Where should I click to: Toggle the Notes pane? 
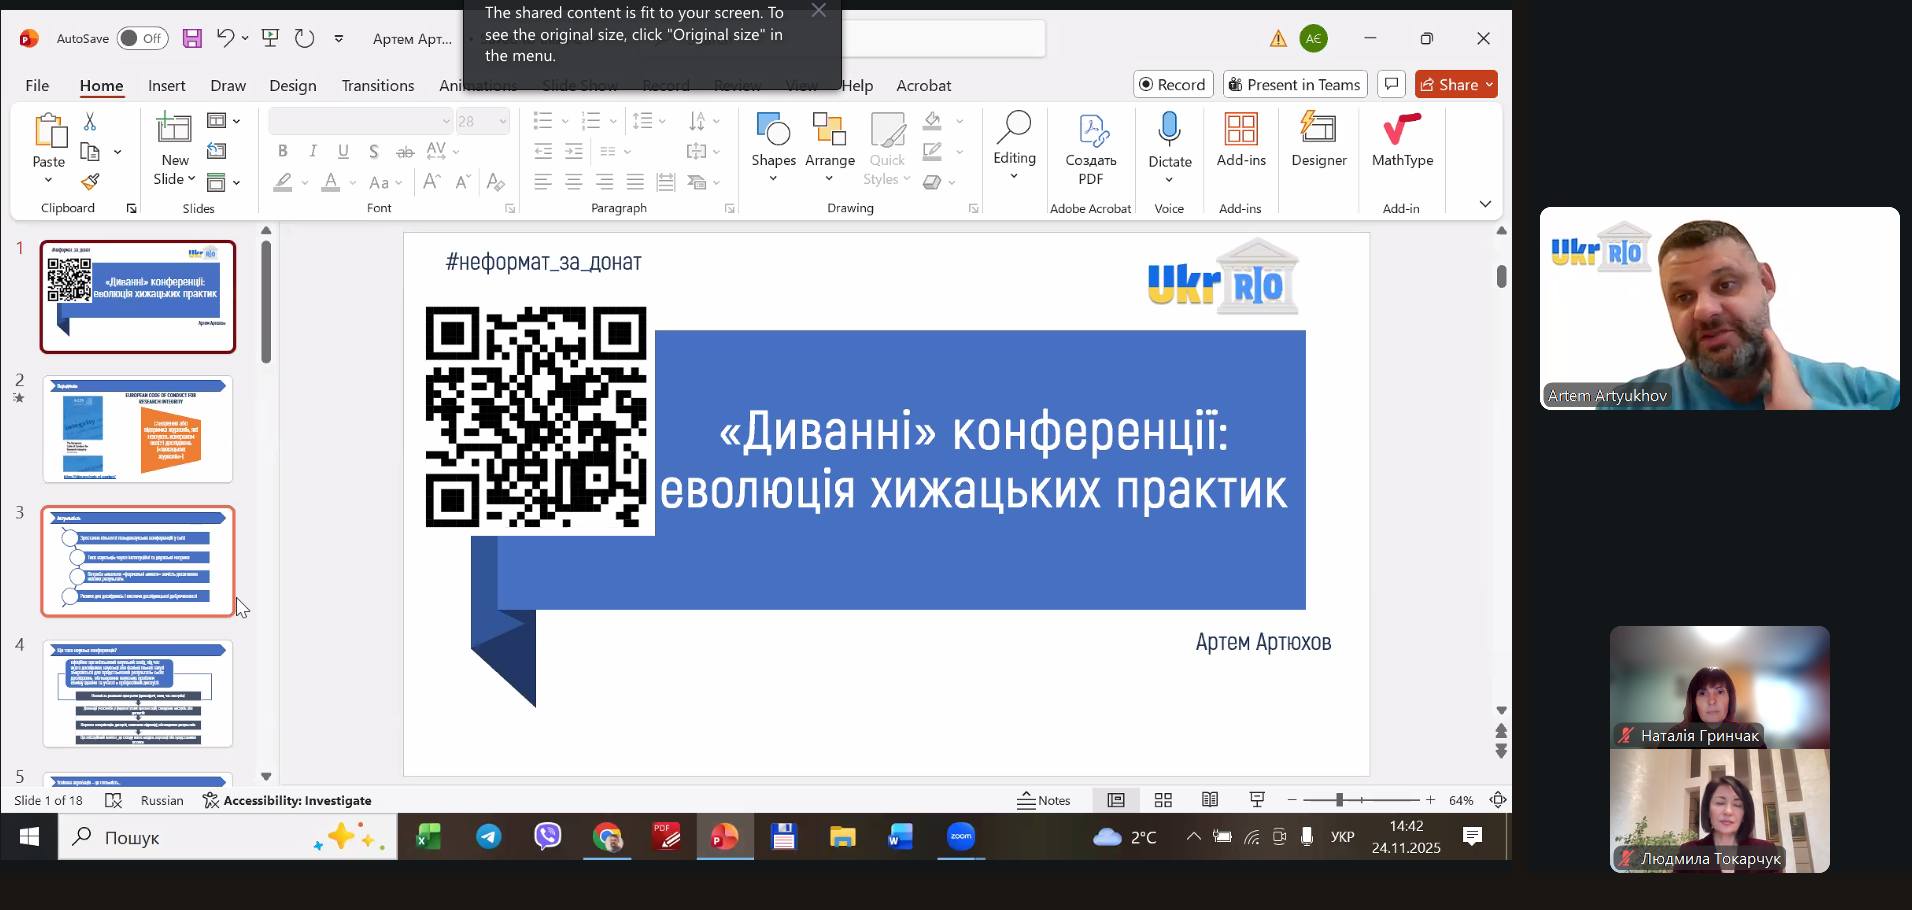tap(1044, 800)
